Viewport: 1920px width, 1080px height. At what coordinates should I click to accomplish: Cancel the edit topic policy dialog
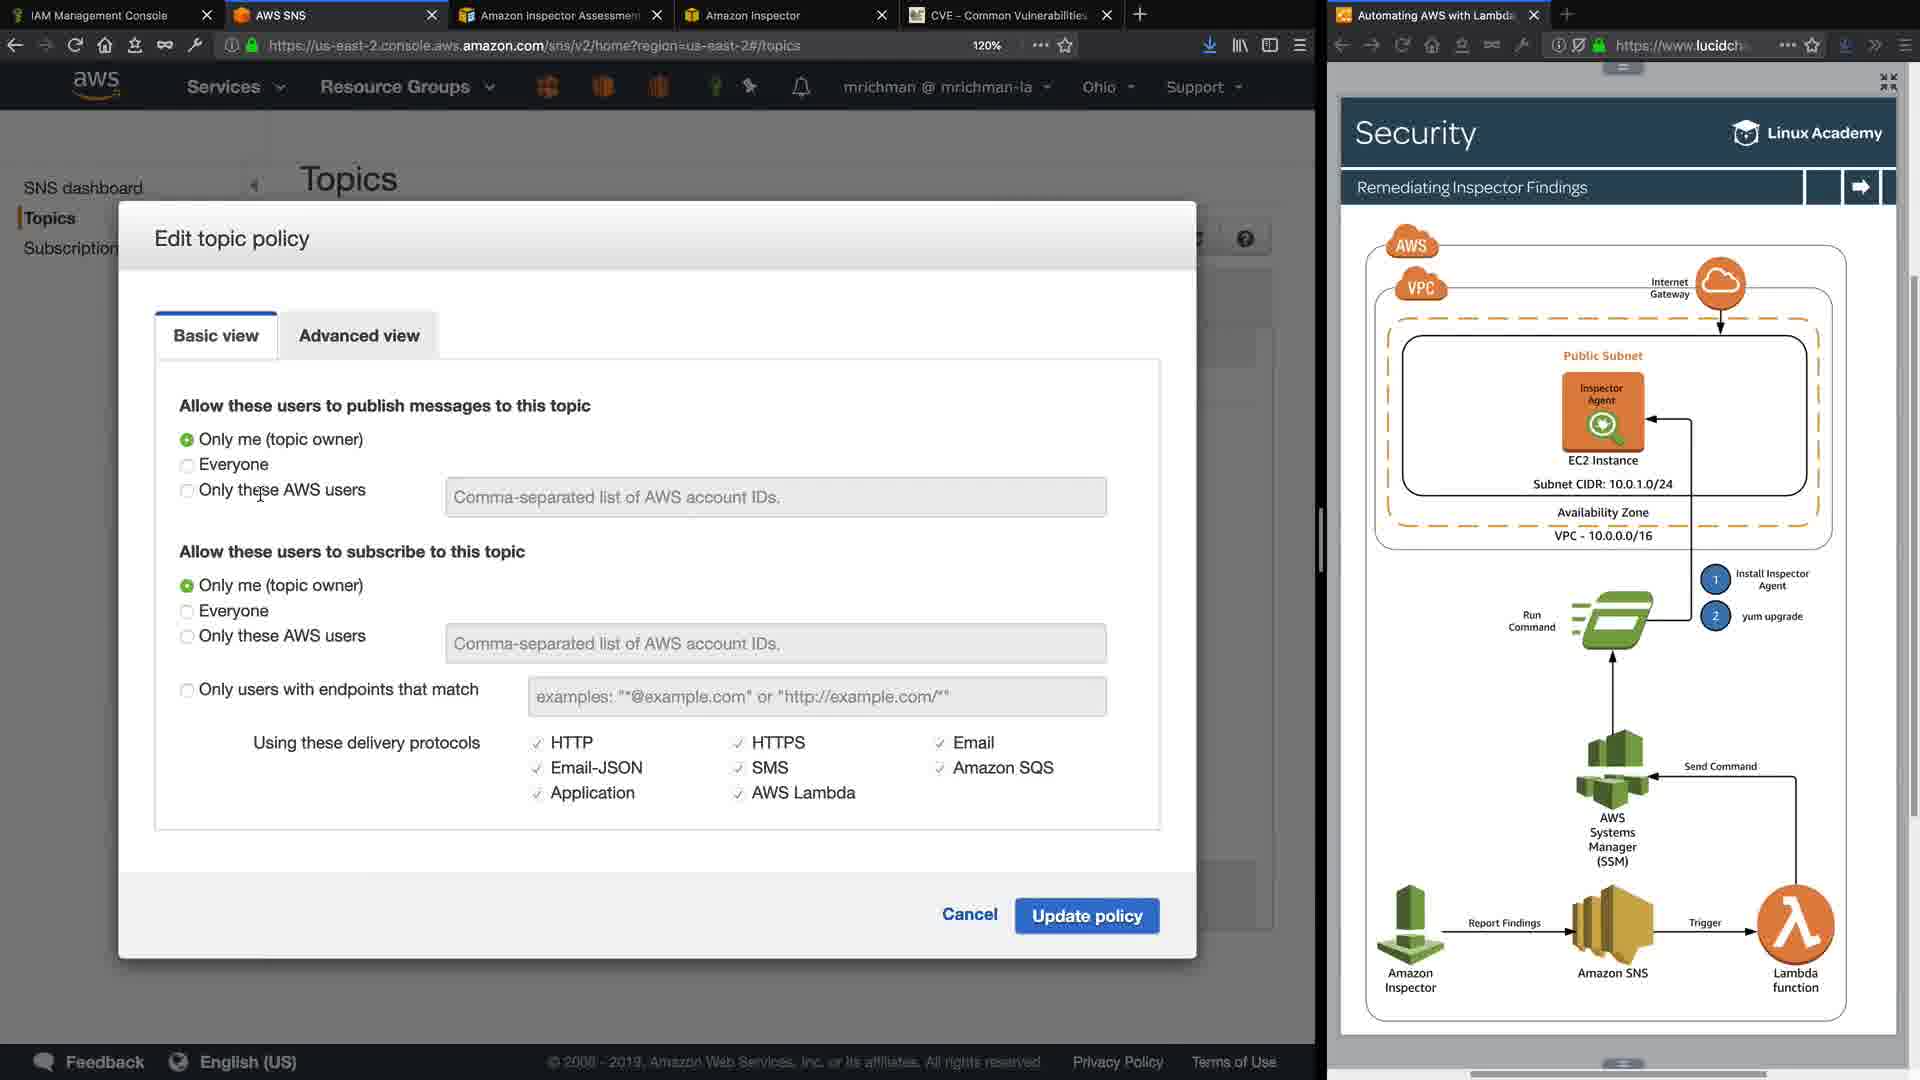point(969,914)
